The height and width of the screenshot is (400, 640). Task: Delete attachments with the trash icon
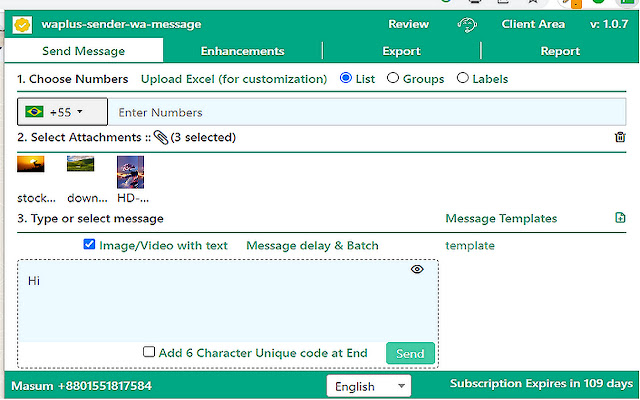[620, 137]
